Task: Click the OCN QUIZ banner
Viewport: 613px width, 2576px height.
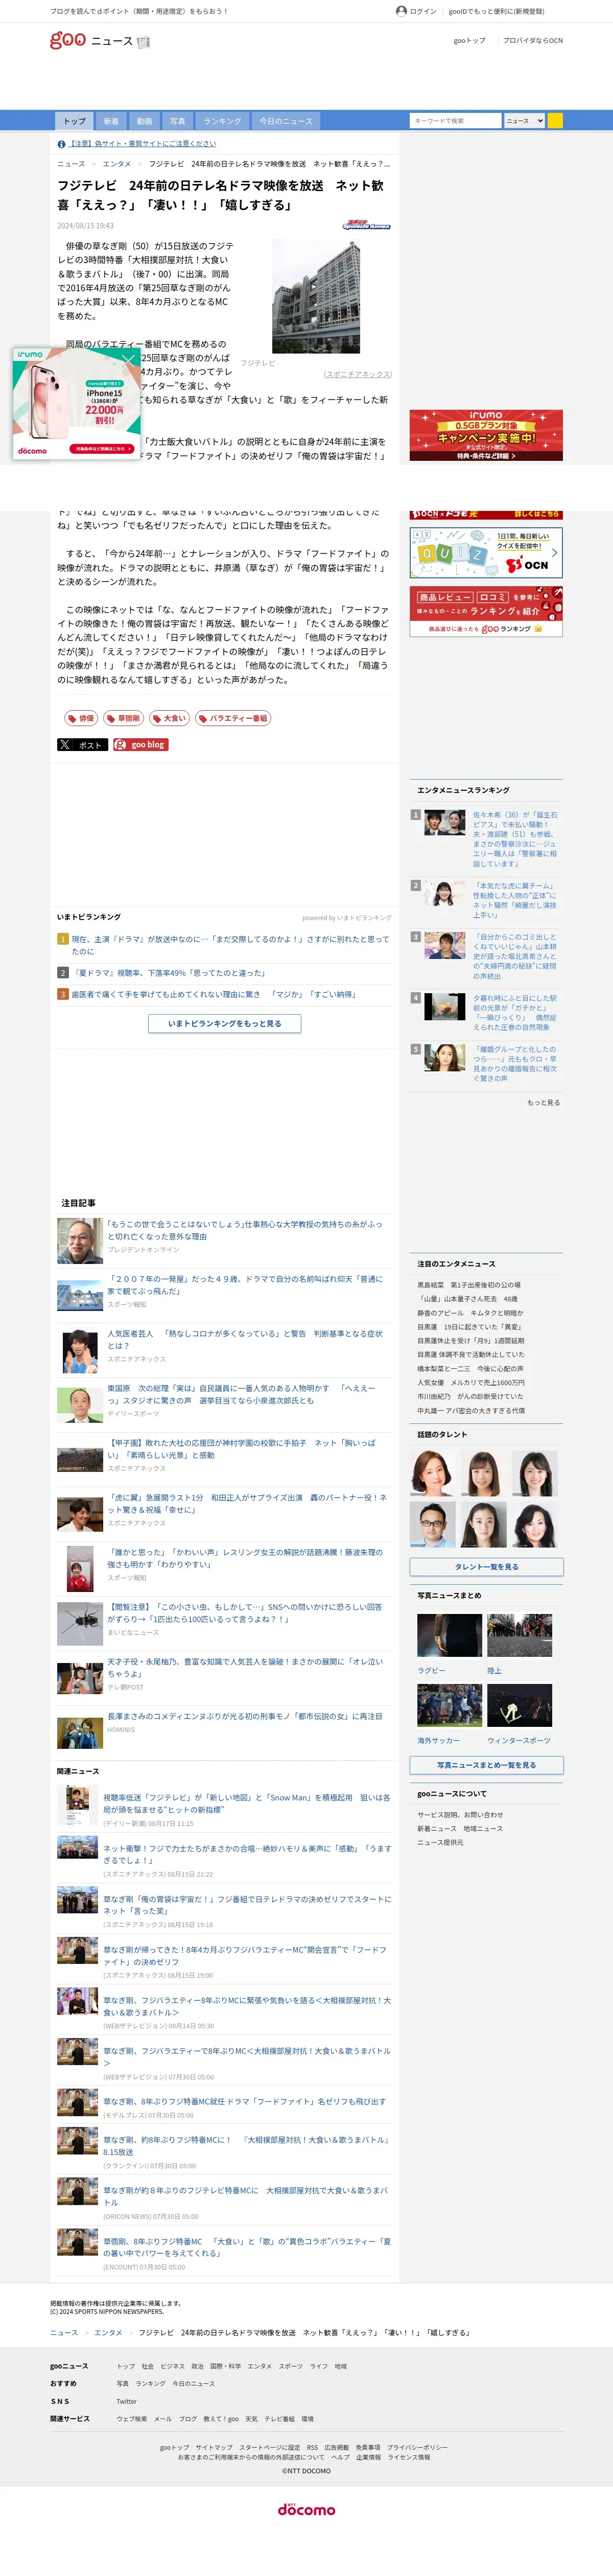Action: (486, 553)
